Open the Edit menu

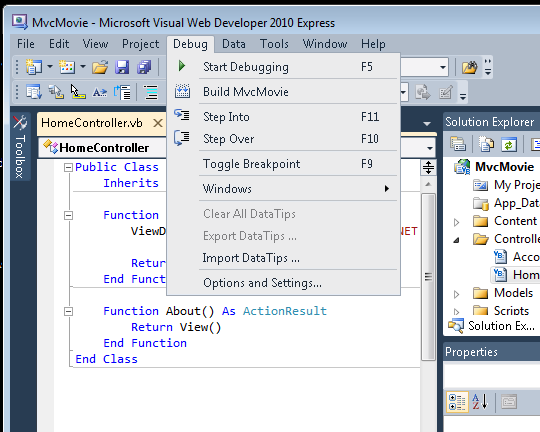pyautogui.click(x=59, y=44)
